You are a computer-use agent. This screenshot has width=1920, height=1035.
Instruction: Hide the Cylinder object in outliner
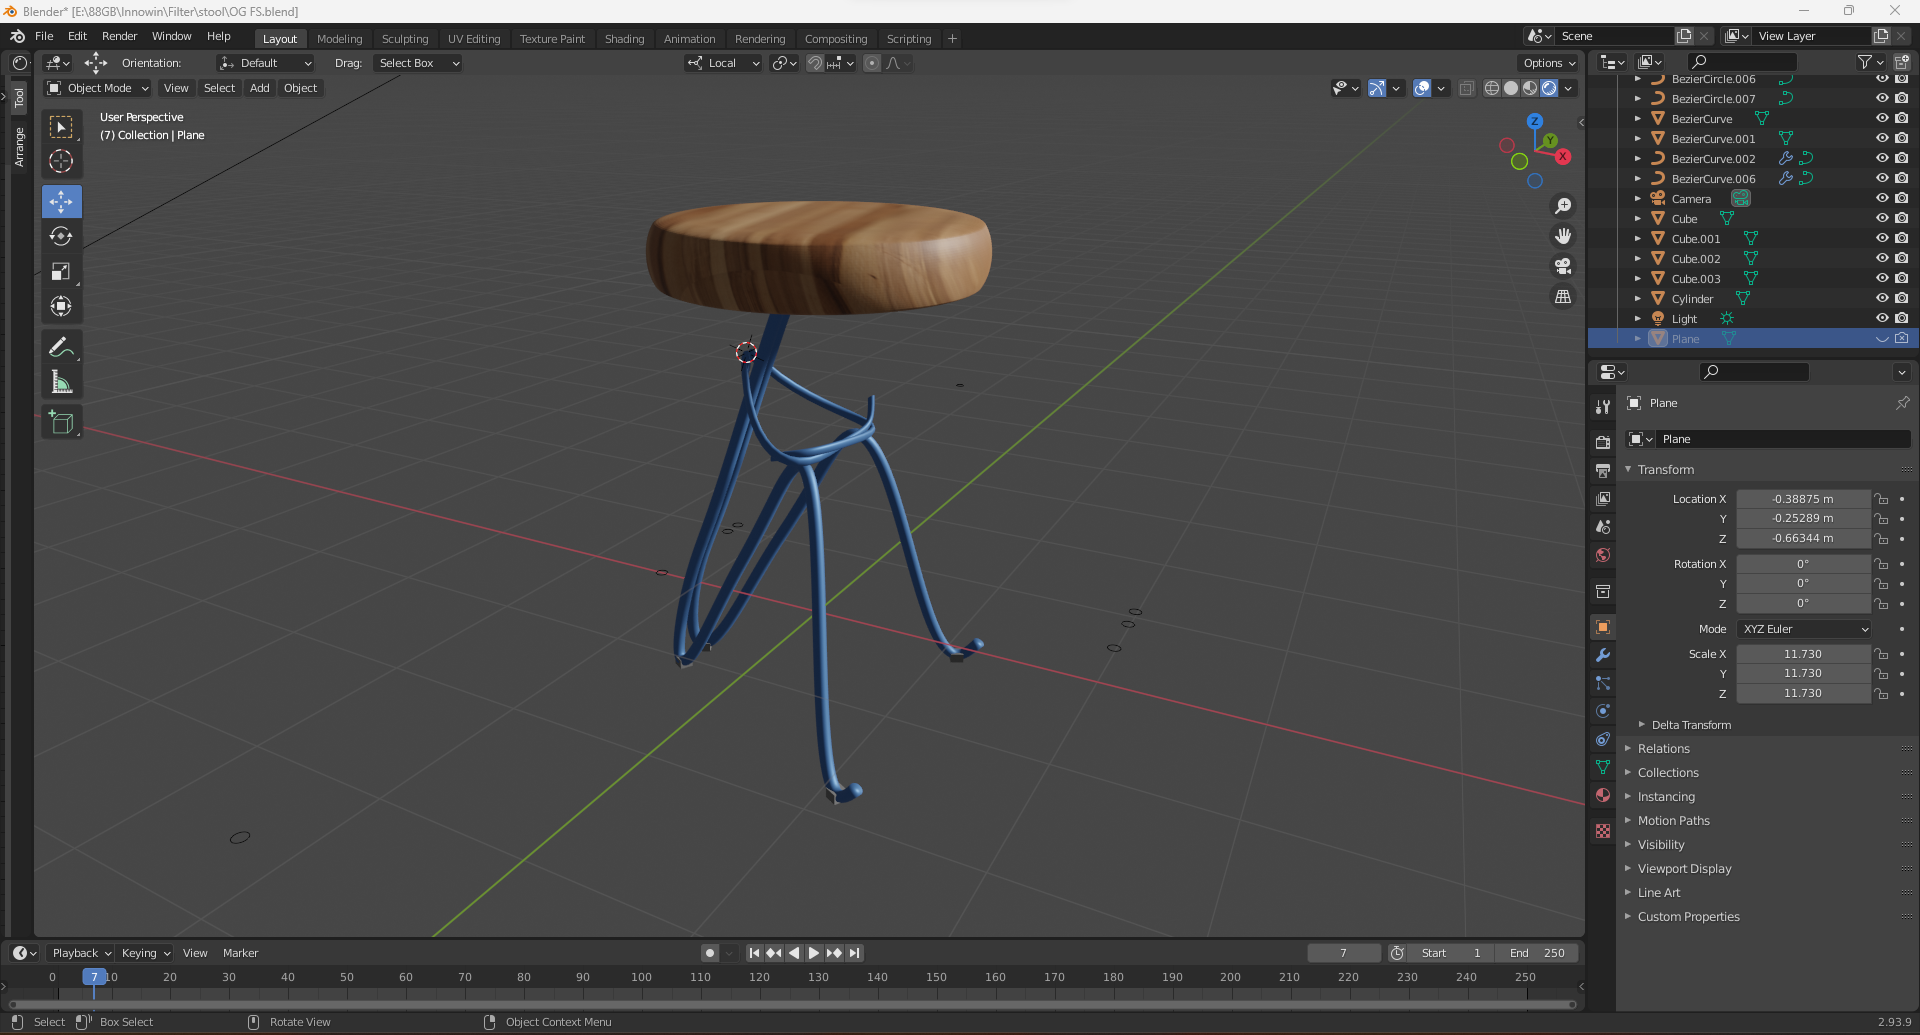[x=1882, y=298]
